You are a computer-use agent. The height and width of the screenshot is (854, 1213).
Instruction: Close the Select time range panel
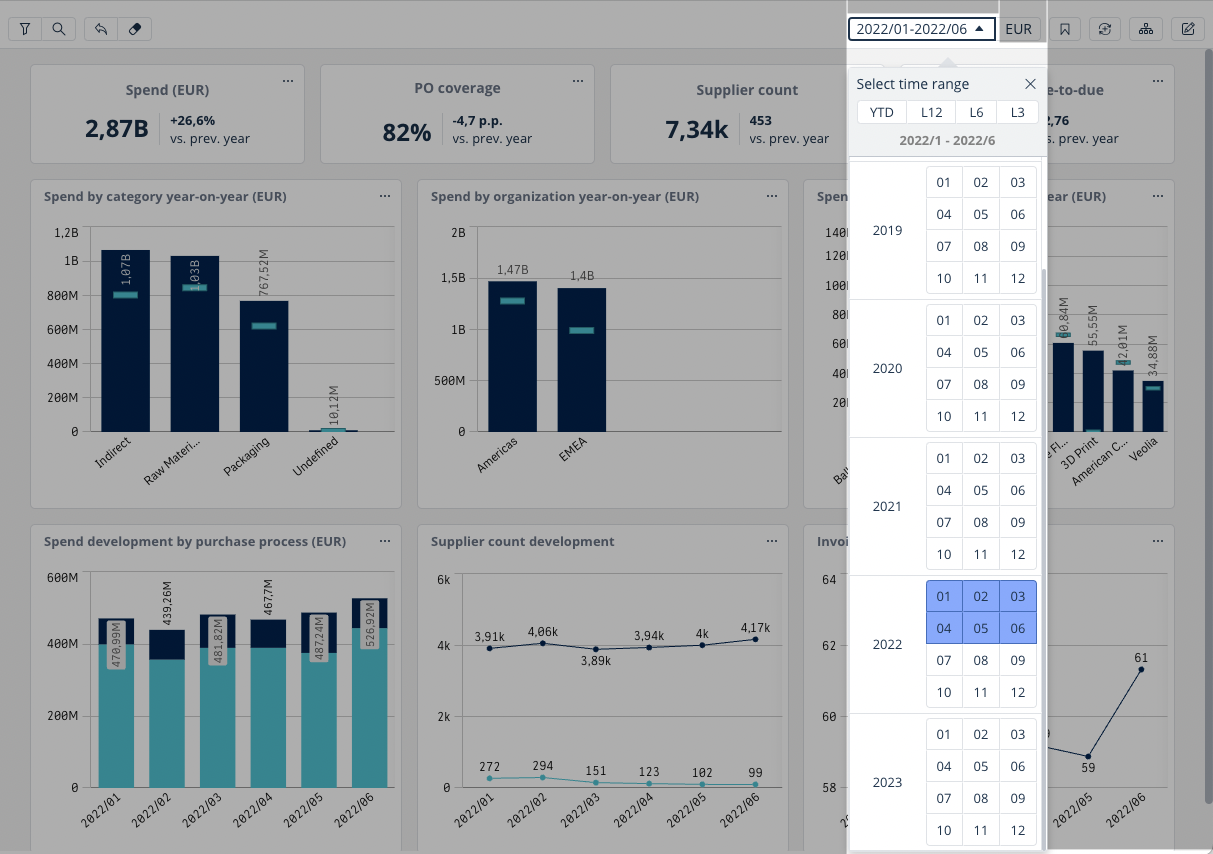tap(1030, 84)
